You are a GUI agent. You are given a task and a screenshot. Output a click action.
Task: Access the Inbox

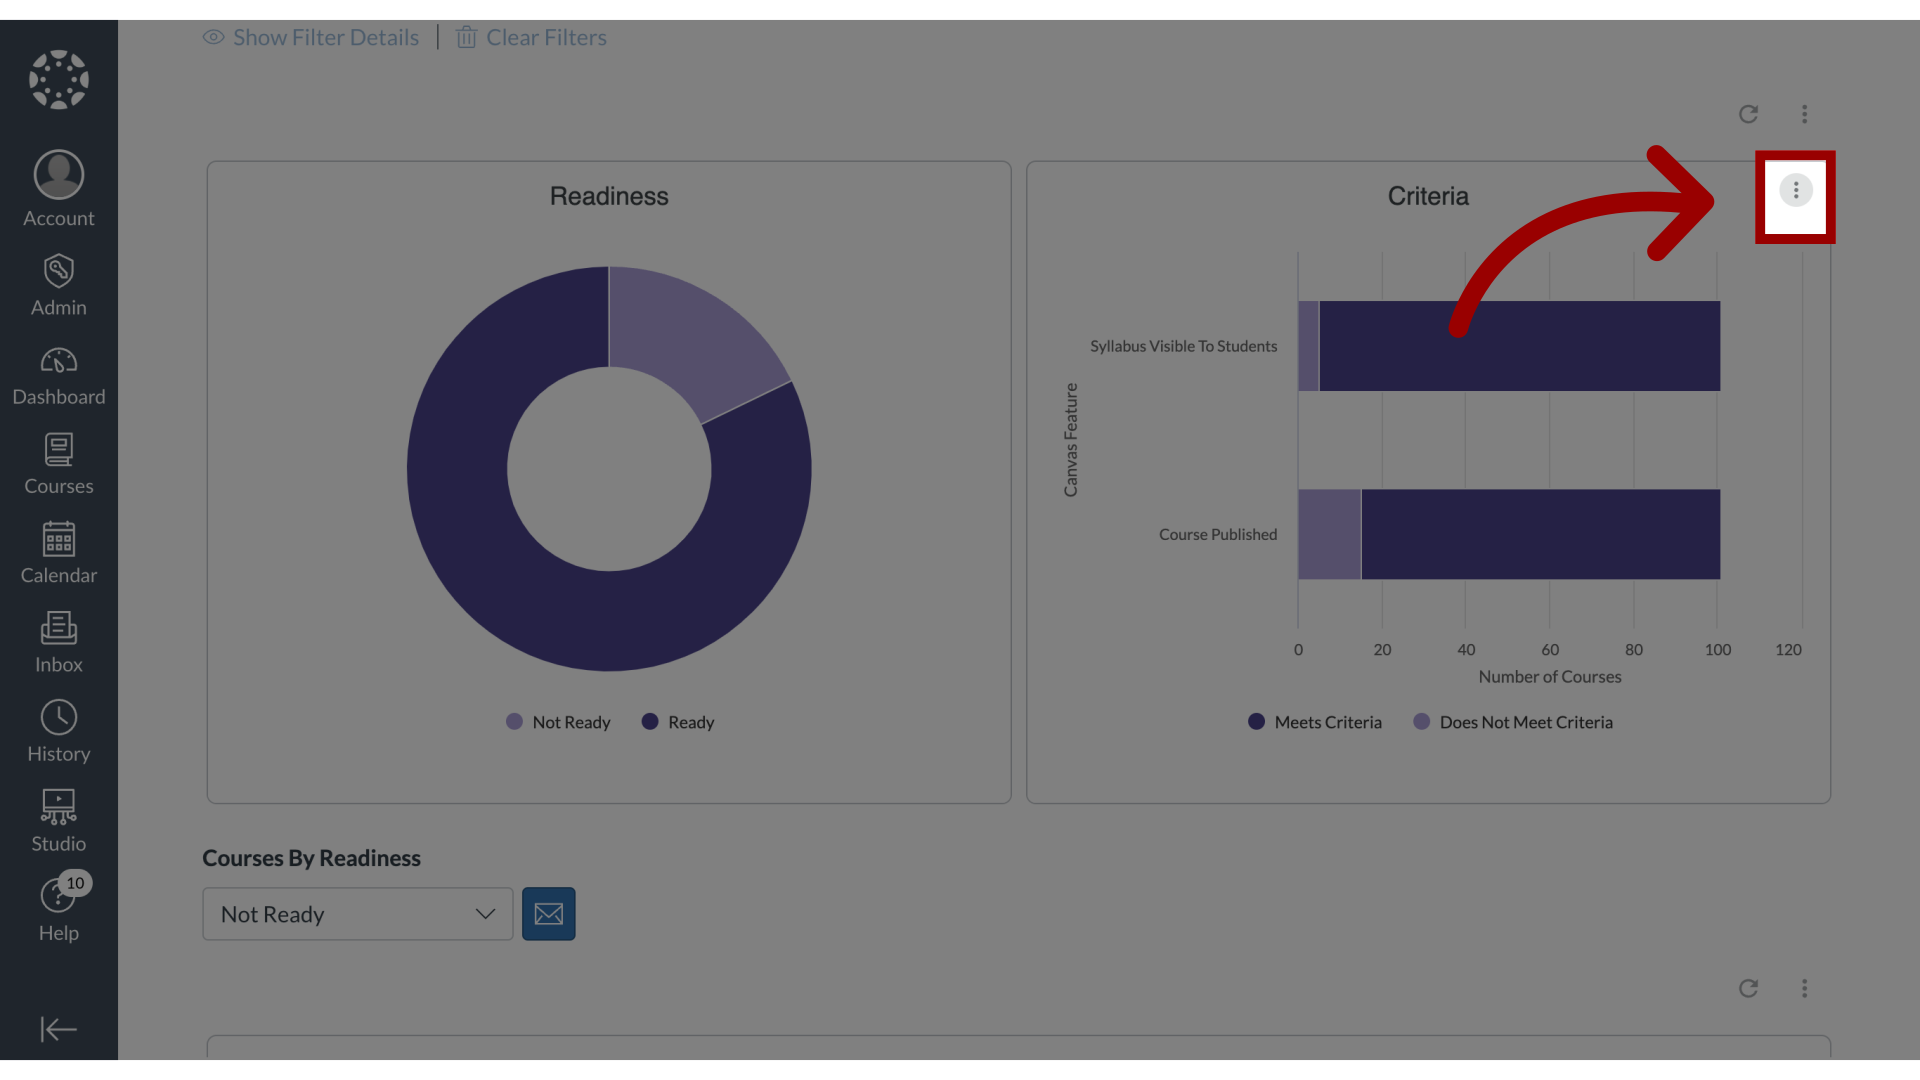pos(58,641)
